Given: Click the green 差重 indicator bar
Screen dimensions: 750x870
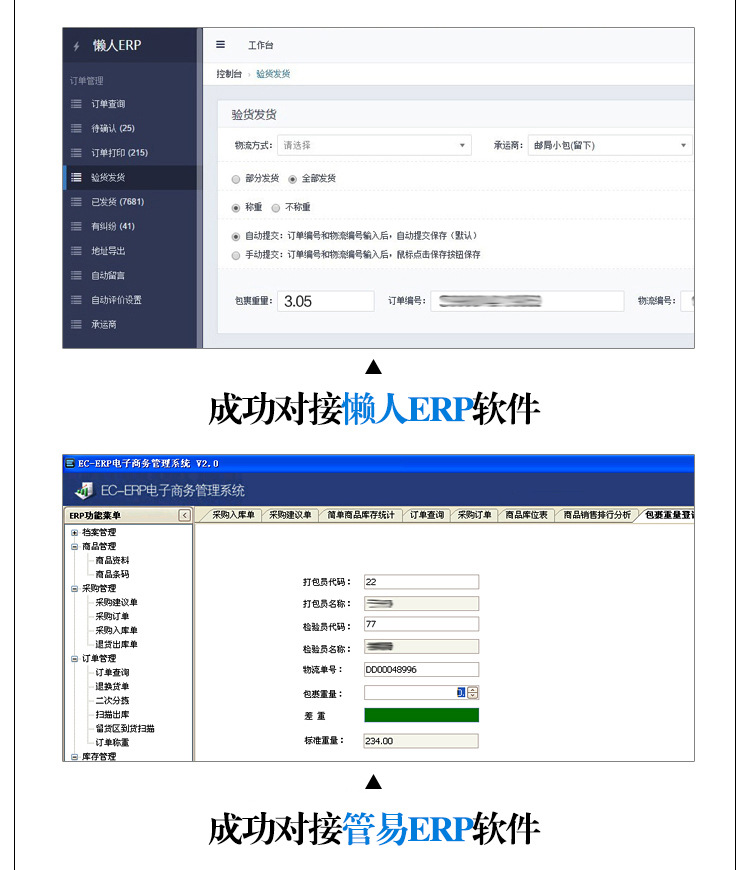Looking at the screenshot, I should 421,715.
